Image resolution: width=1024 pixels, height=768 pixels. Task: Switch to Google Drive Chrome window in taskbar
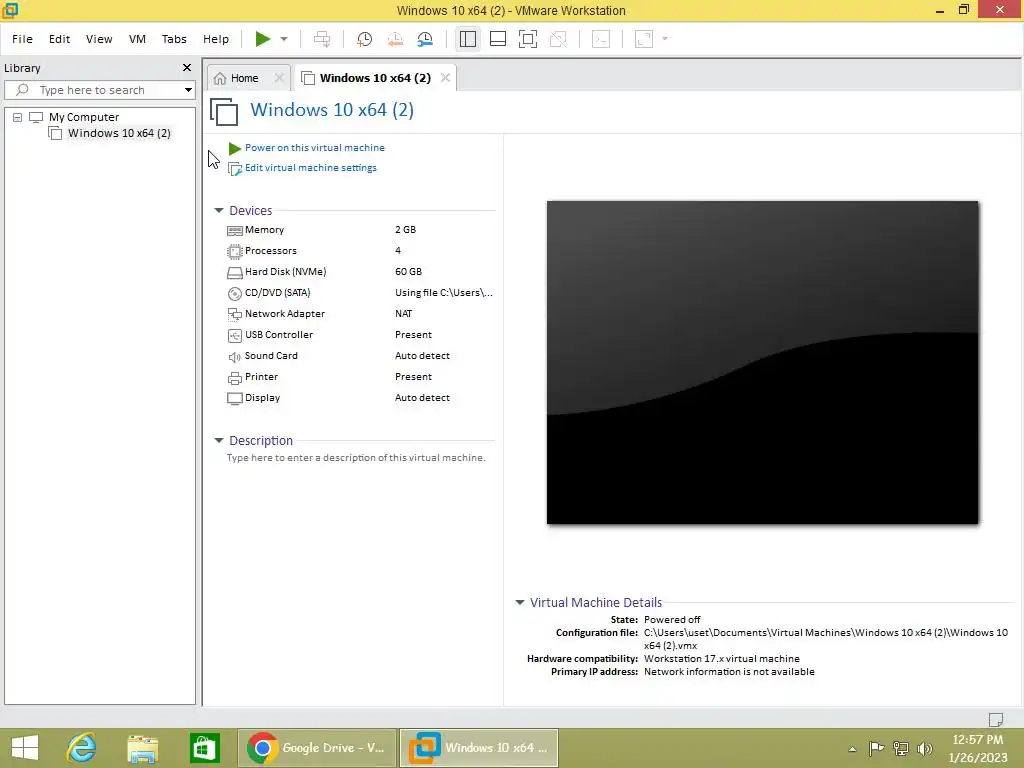tap(317, 748)
